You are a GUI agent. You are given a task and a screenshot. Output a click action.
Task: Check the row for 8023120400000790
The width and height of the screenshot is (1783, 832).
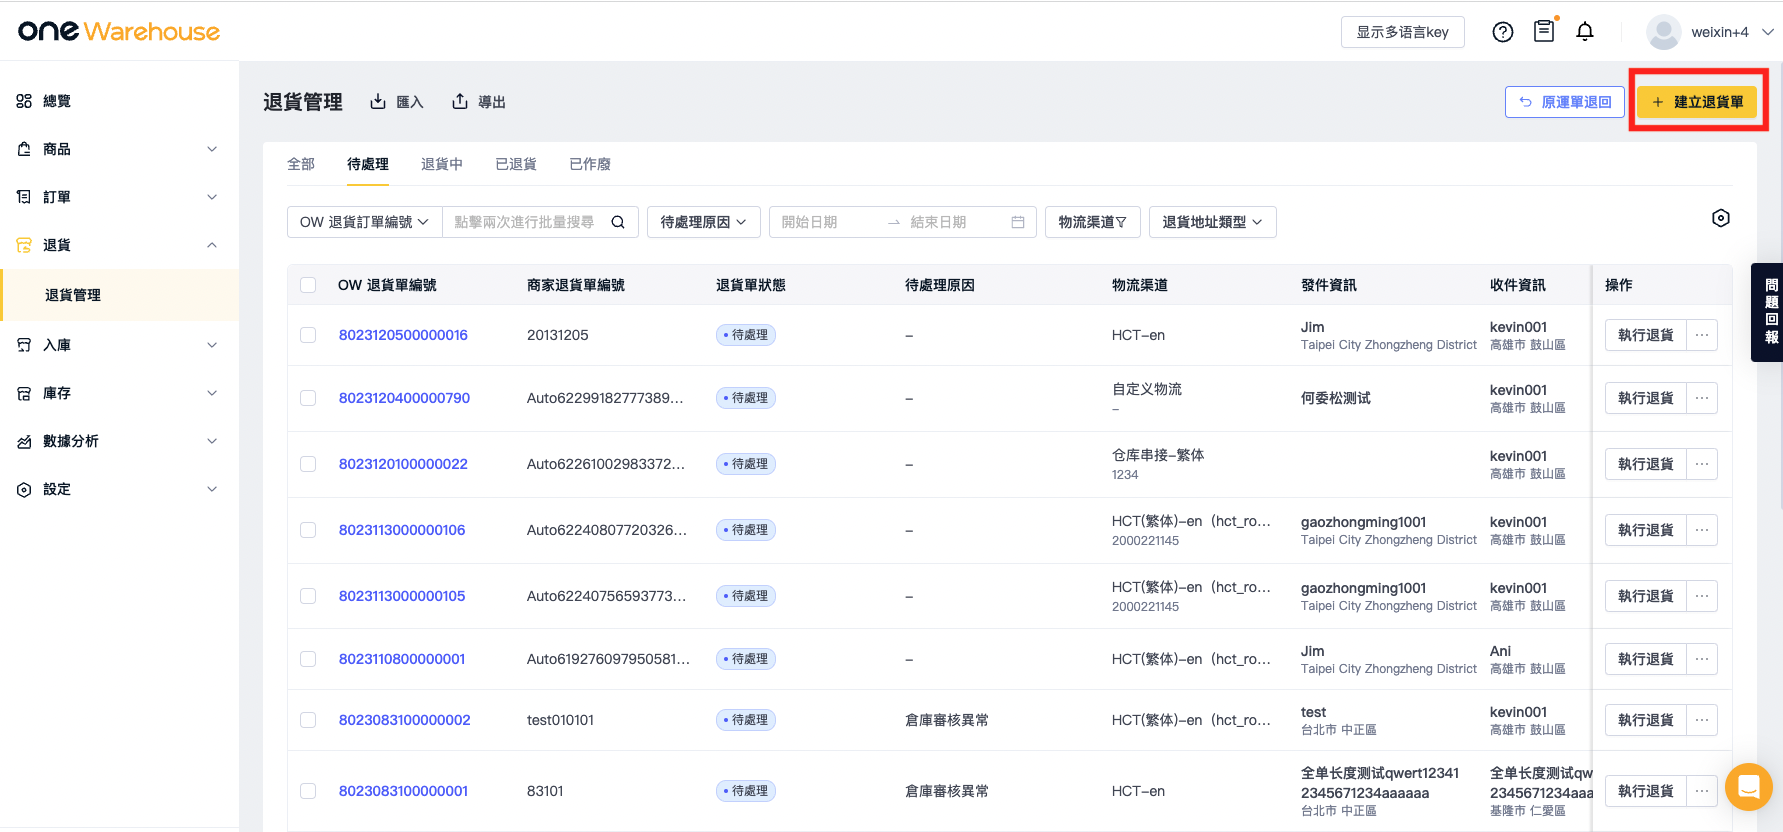pos(308,398)
